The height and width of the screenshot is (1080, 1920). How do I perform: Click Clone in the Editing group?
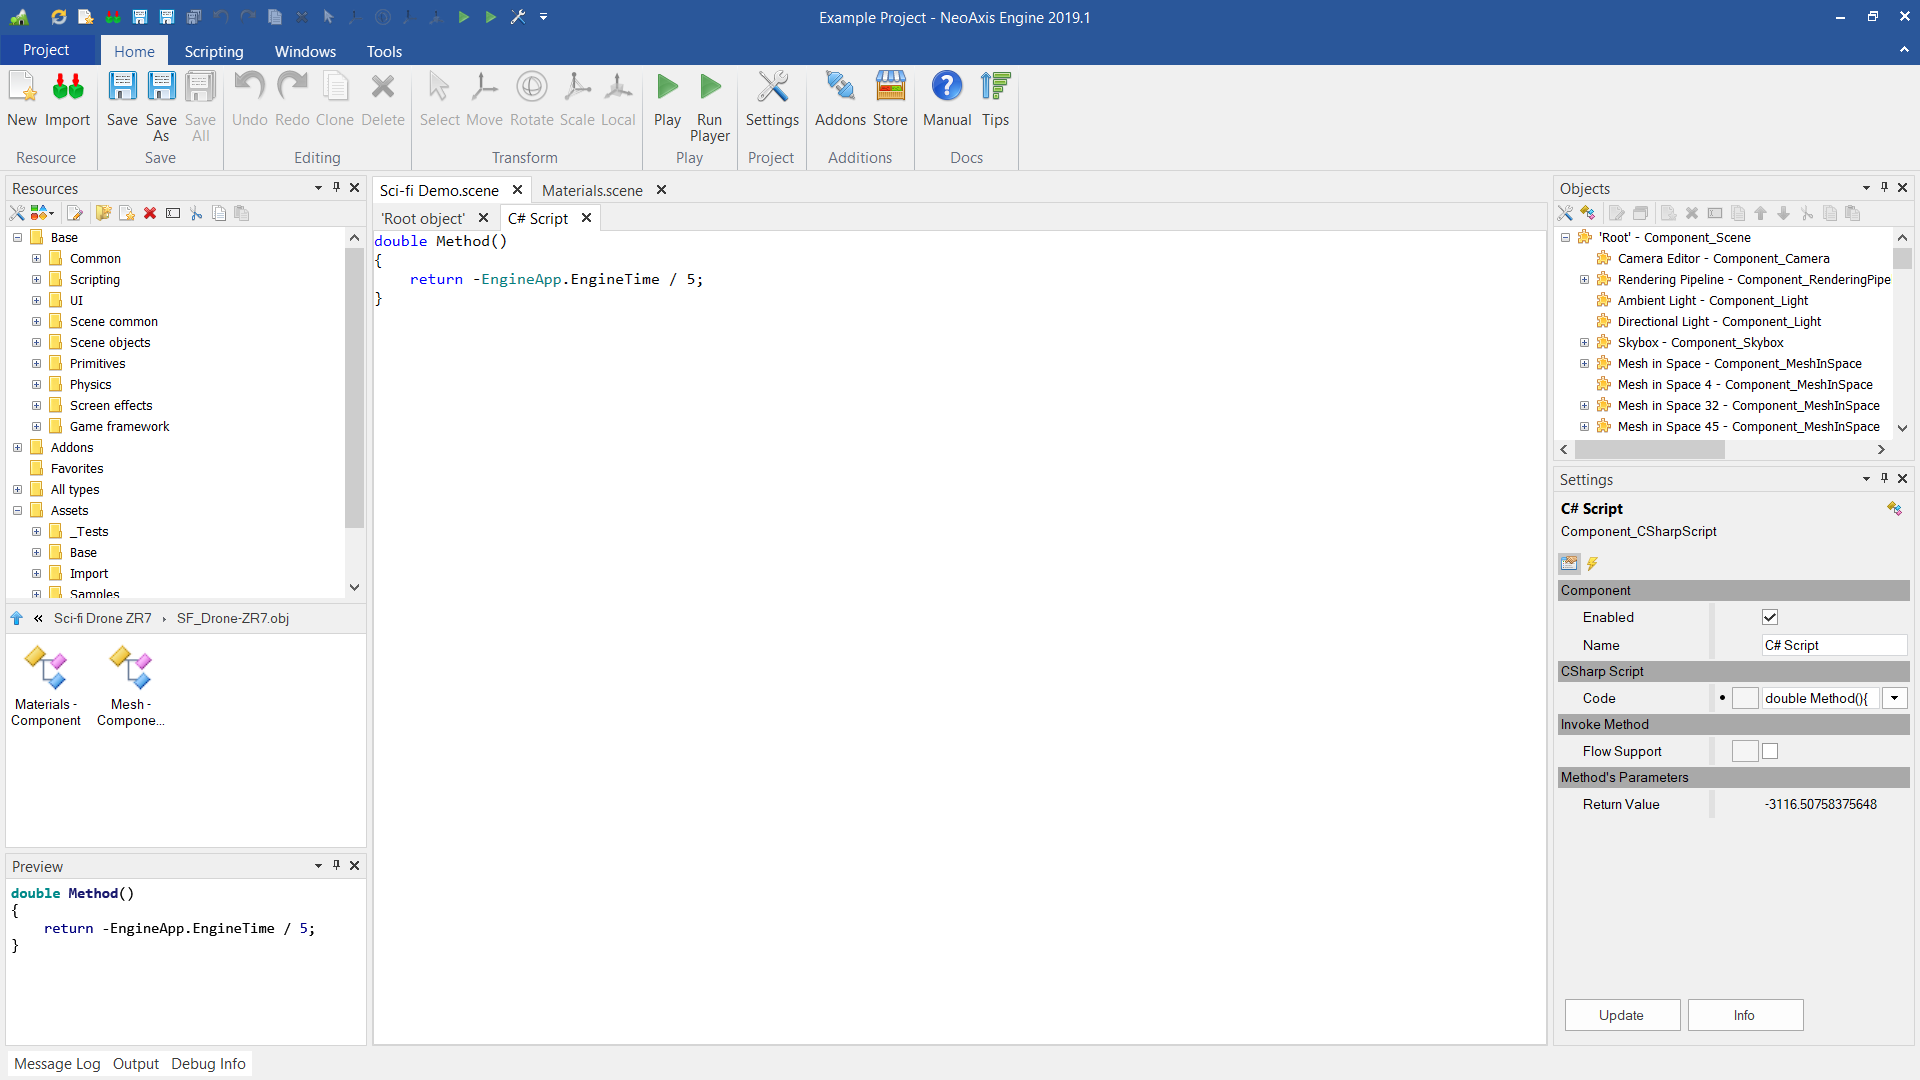tap(335, 100)
